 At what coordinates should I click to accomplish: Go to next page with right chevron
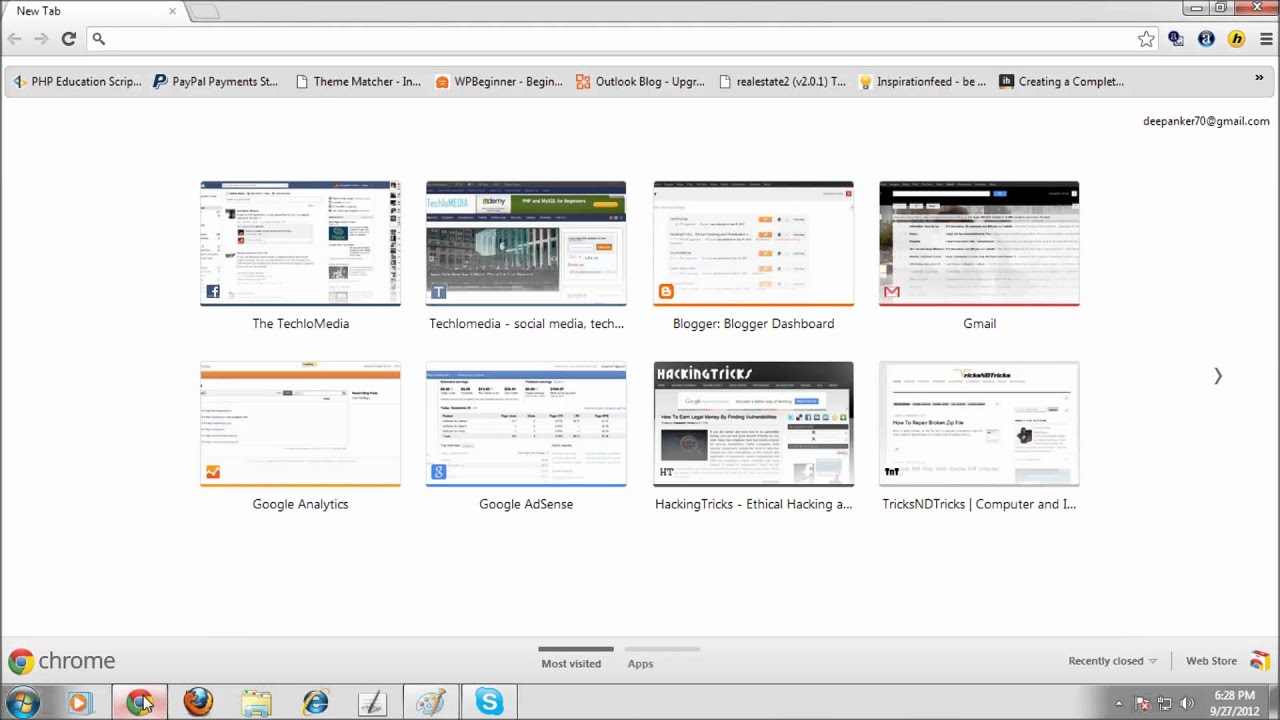point(1217,376)
